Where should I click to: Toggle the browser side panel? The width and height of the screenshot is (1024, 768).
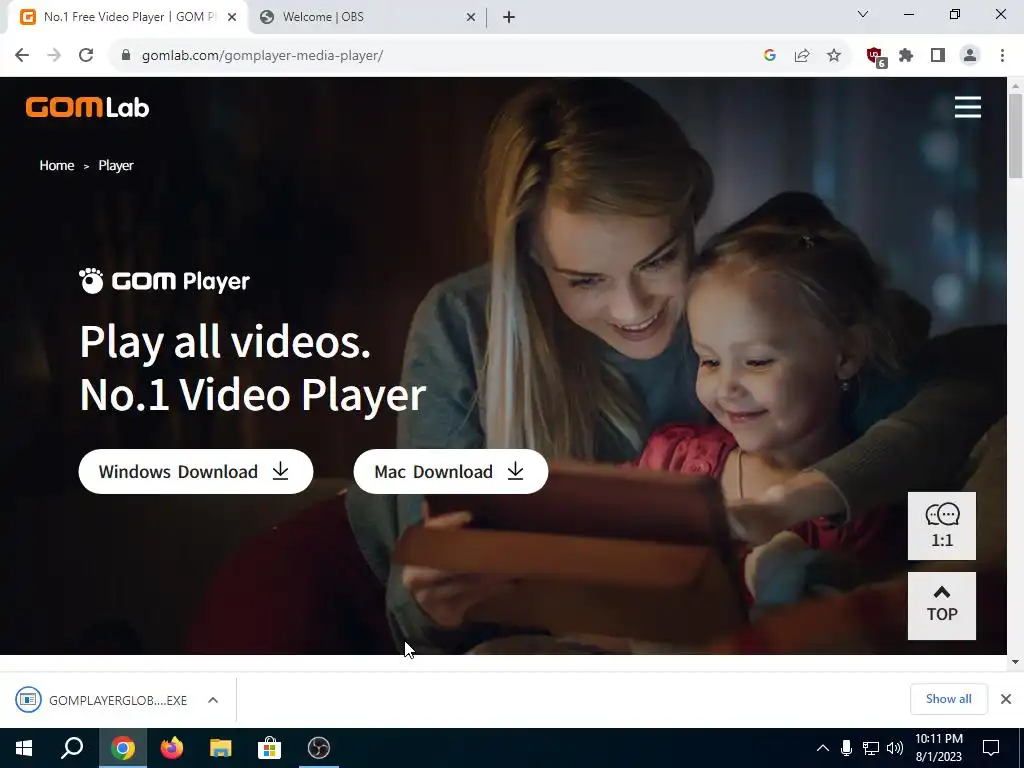[x=938, y=56]
